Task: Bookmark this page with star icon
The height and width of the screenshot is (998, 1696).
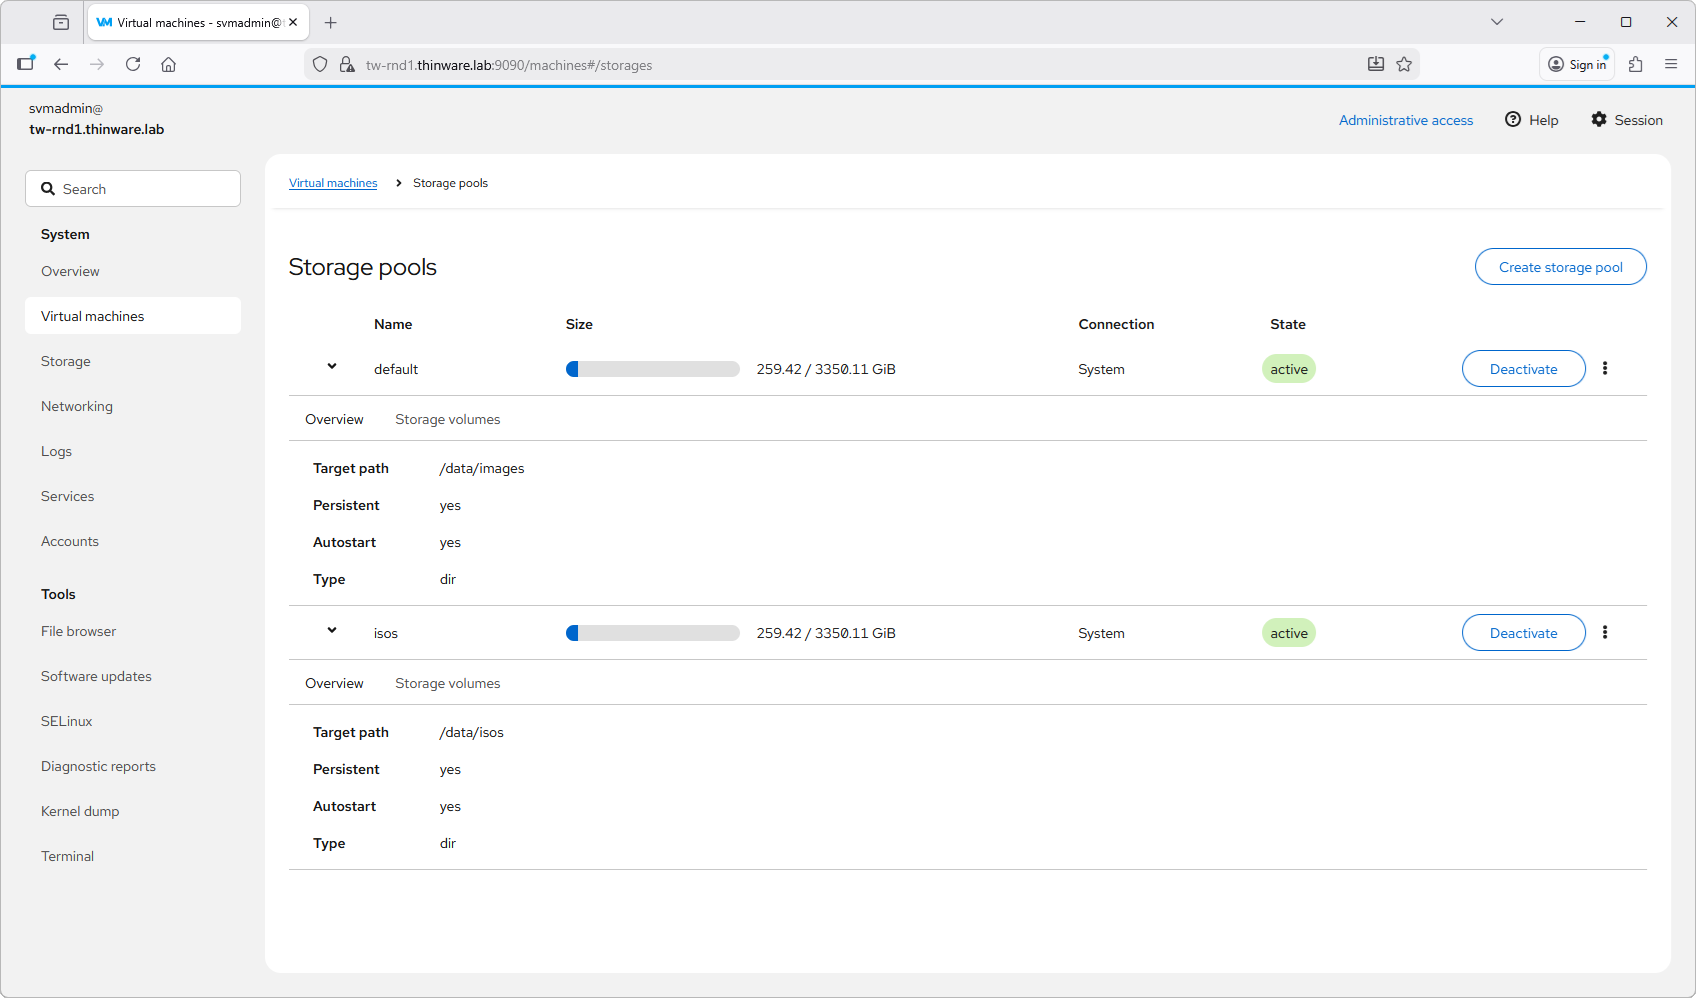Action: pos(1404,64)
